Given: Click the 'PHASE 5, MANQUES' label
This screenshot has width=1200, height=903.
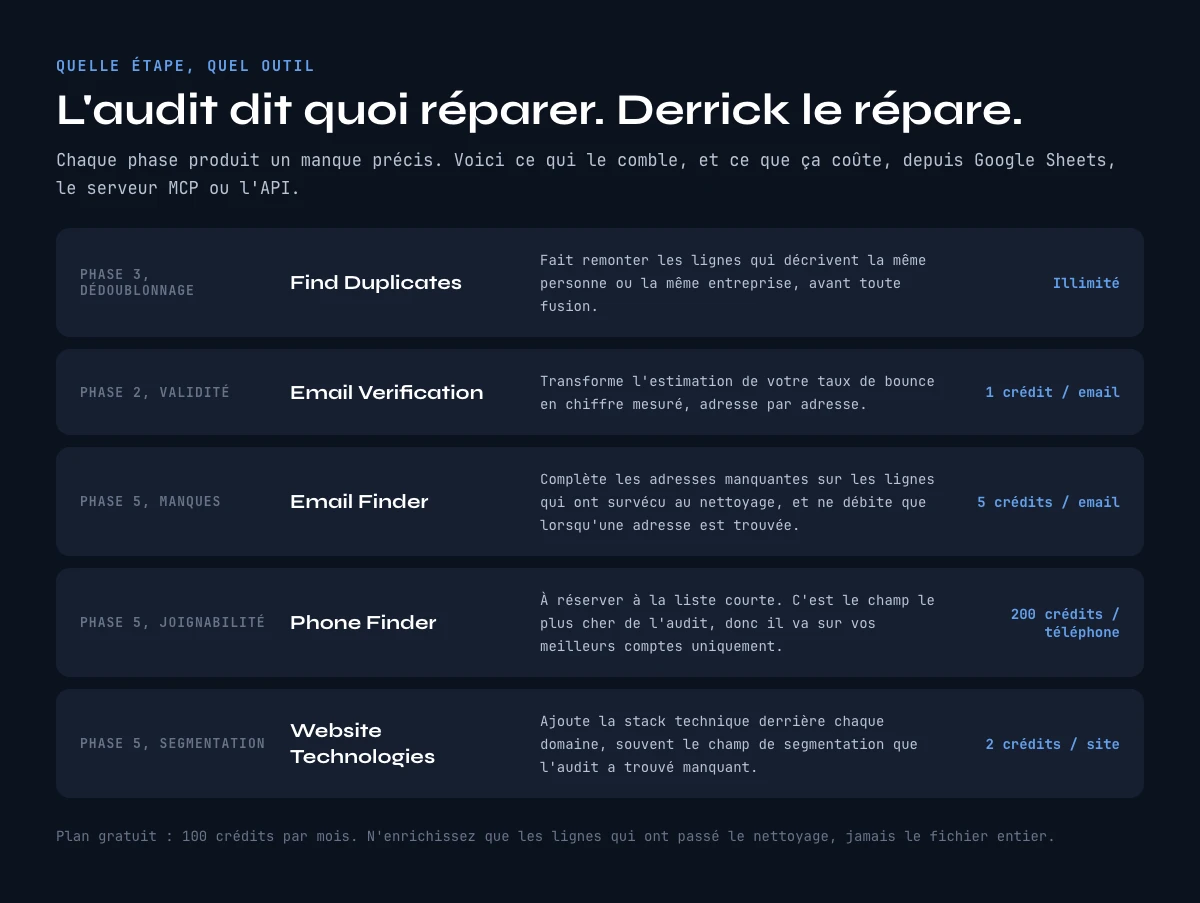Looking at the screenshot, I should [150, 501].
